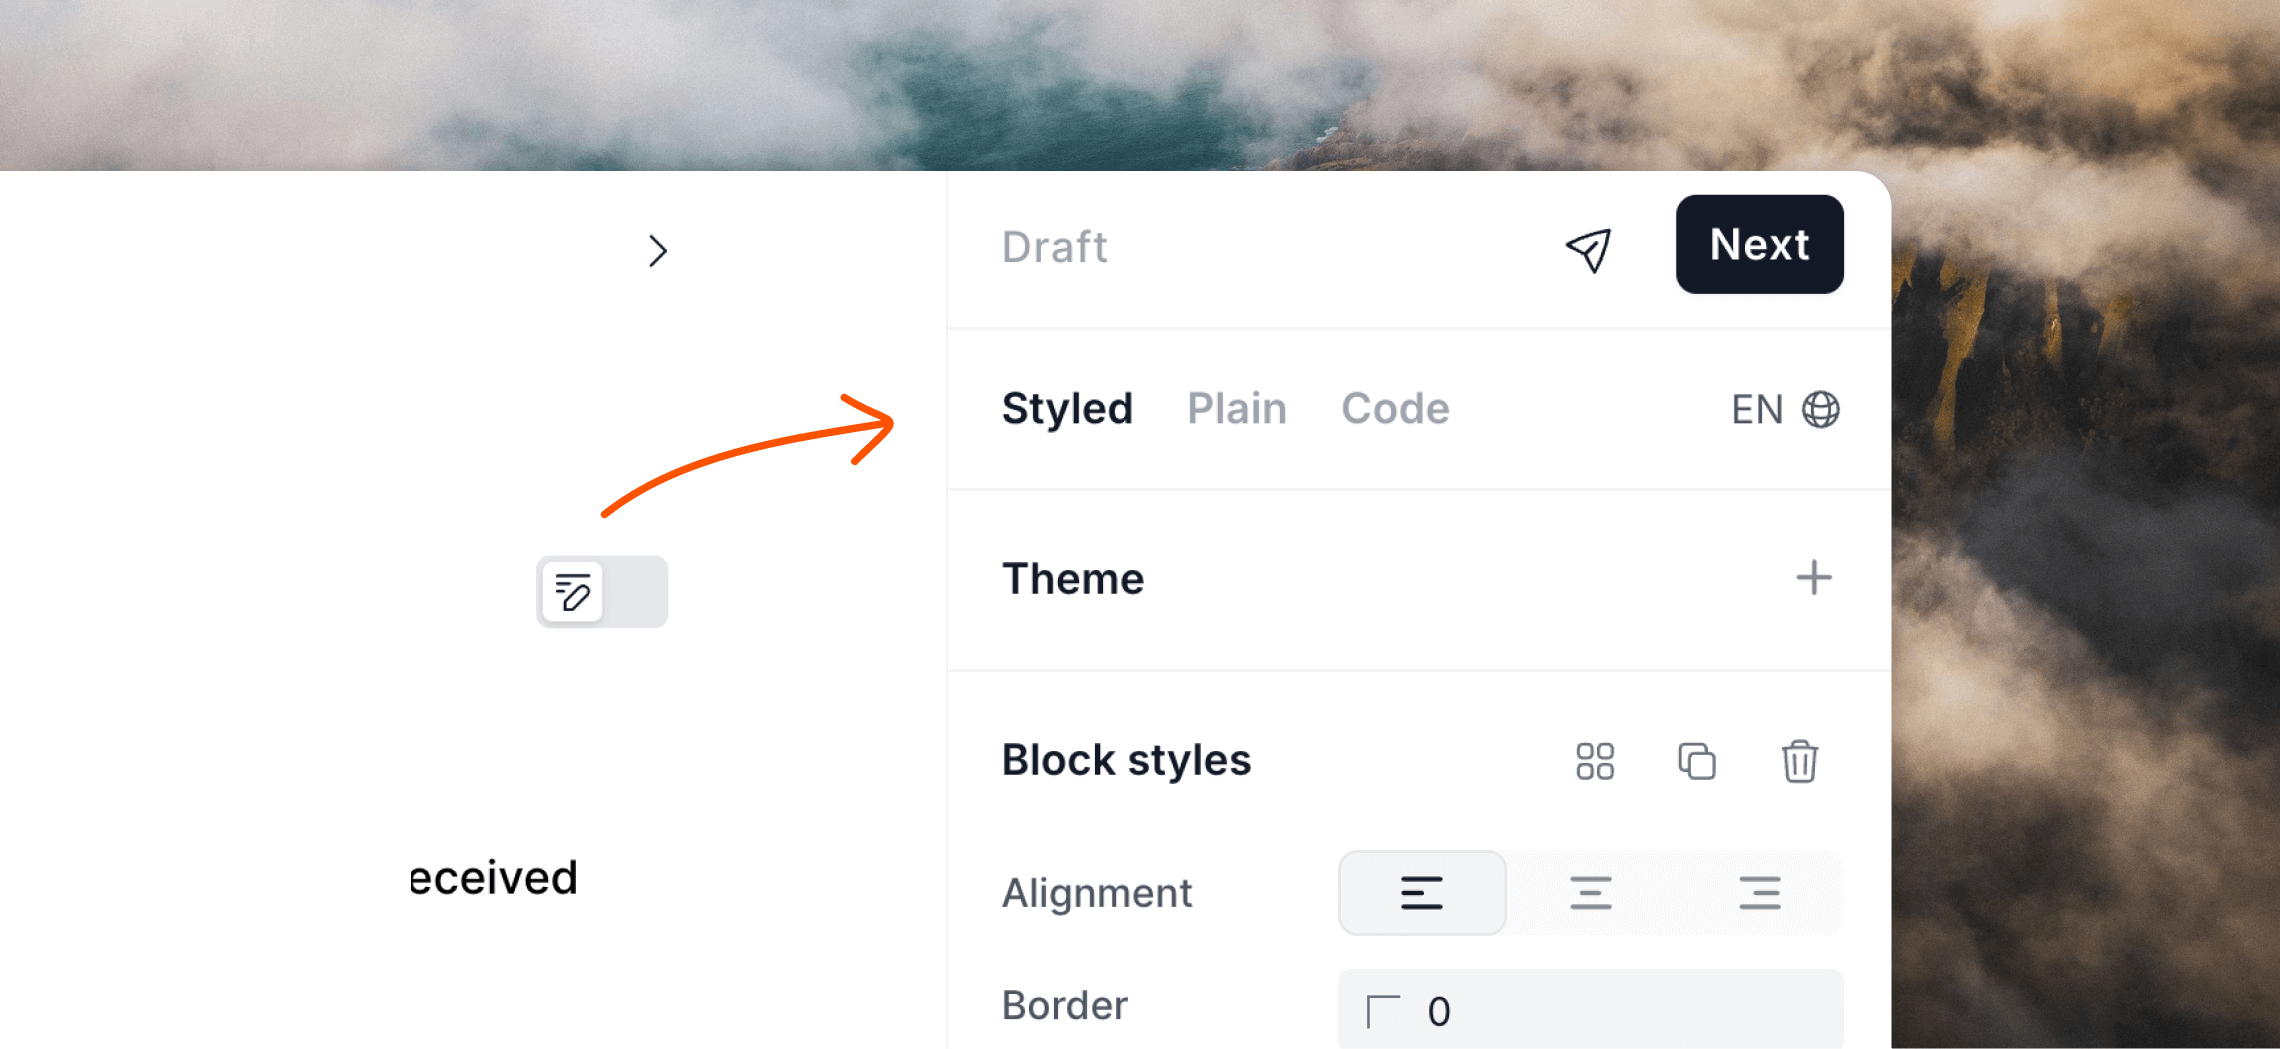2280x1049 pixels.
Task: Switch to the Code tab
Action: [x=1395, y=408]
